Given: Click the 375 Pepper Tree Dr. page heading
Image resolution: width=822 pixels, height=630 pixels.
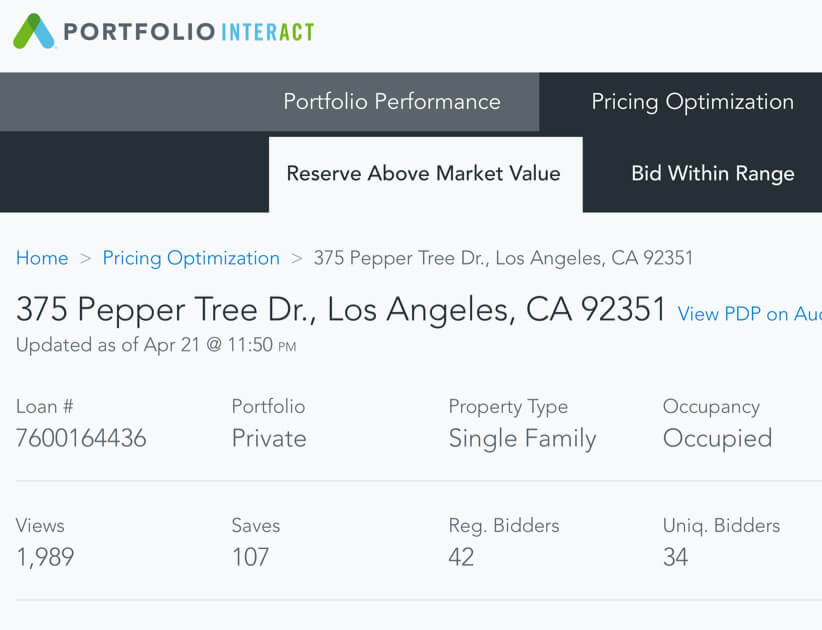Looking at the screenshot, I should 341,310.
